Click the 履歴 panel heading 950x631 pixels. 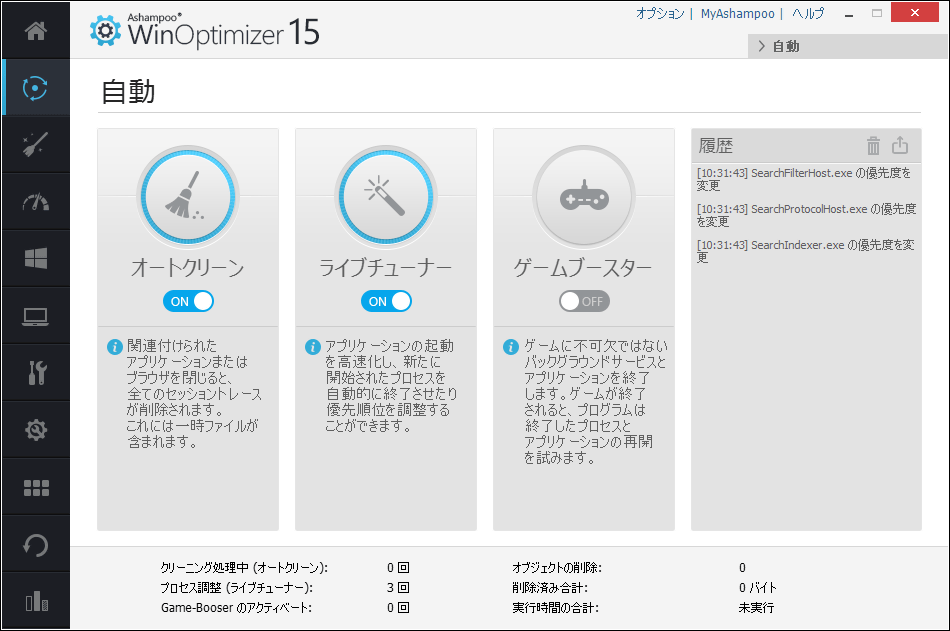tap(716, 145)
